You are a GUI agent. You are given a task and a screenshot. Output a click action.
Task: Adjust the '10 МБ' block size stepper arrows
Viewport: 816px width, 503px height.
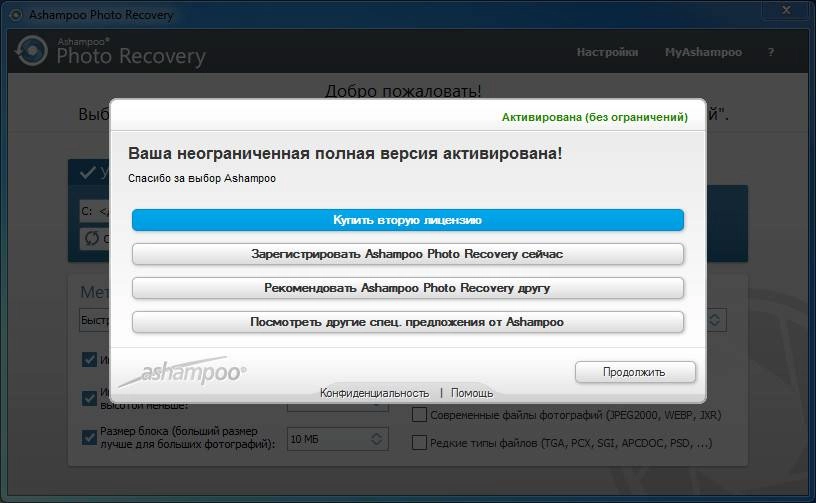[x=376, y=439]
